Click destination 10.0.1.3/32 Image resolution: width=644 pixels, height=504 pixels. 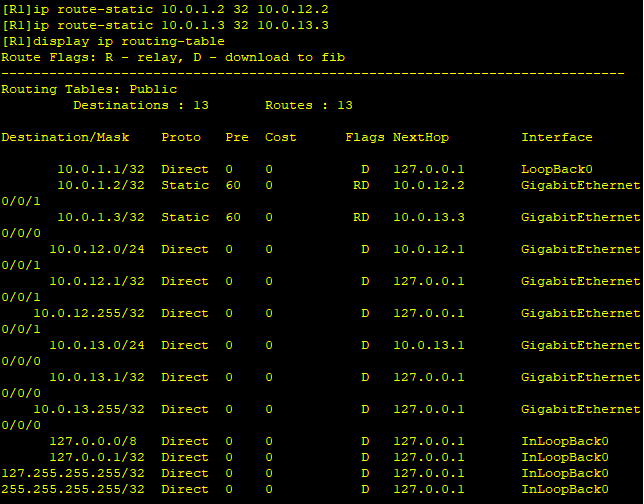(x=101, y=217)
